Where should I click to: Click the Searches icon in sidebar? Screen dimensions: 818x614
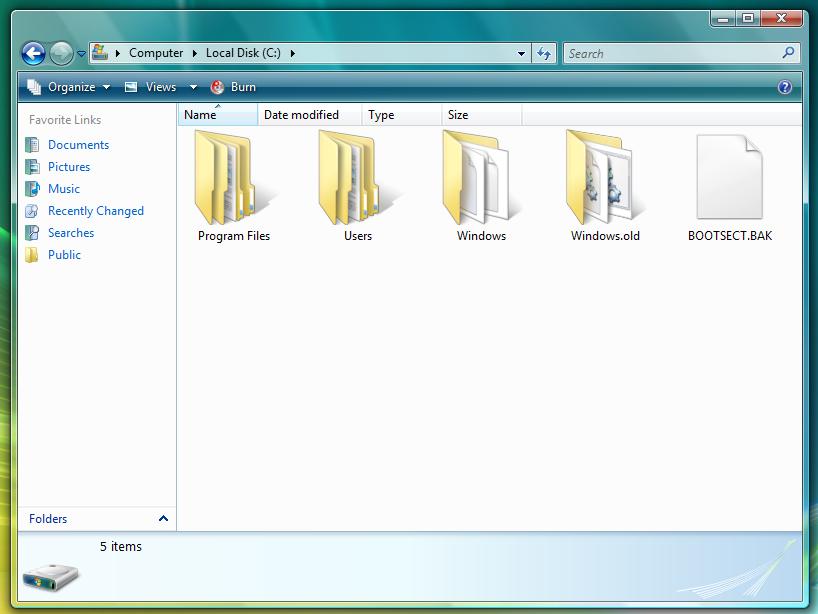click(x=32, y=233)
